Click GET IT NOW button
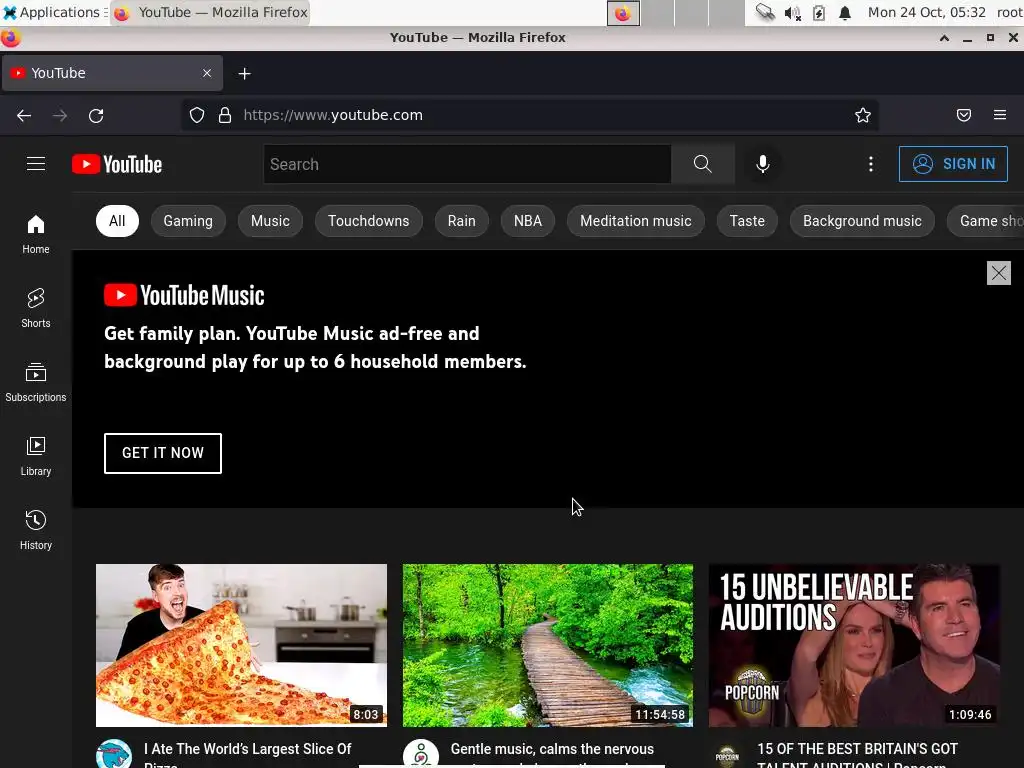The image size is (1024, 768). (x=163, y=453)
